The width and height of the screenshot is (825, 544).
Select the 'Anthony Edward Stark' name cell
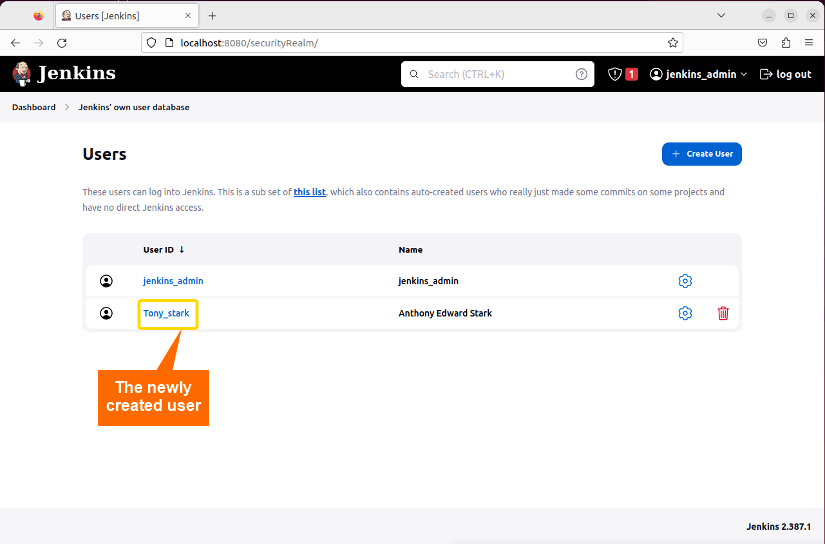click(445, 313)
